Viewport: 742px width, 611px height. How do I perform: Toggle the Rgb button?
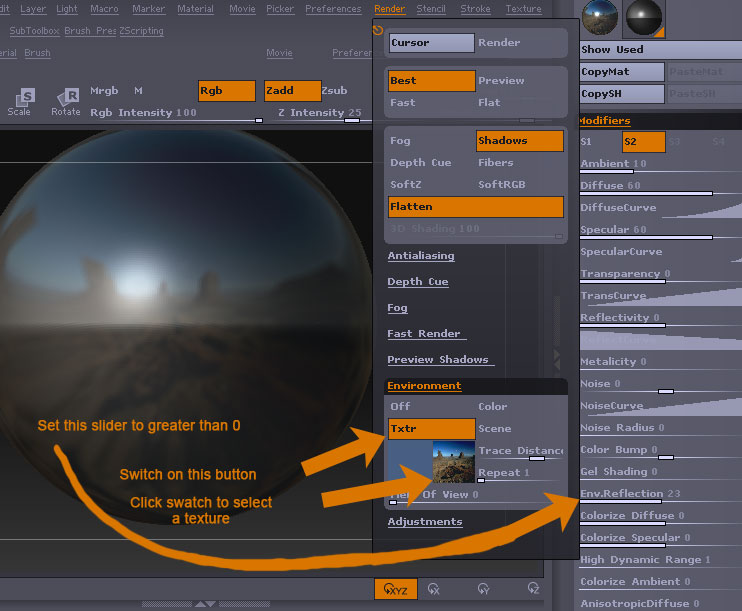pyautogui.click(x=227, y=90)
